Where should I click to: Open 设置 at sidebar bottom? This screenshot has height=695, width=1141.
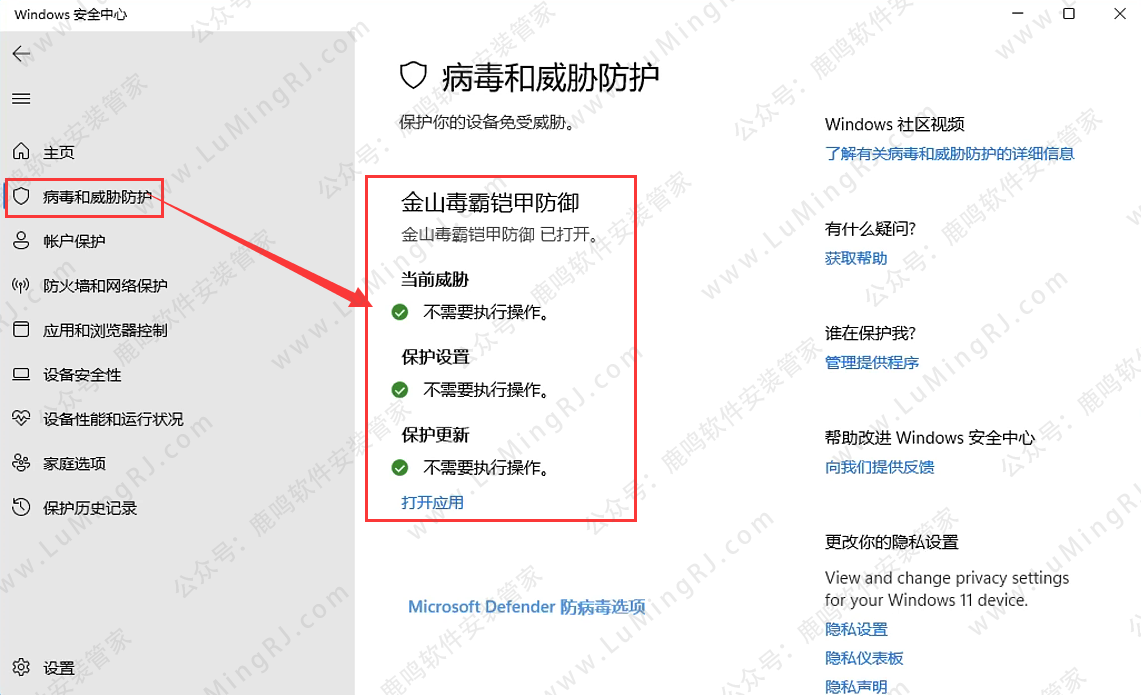point(58,668)
